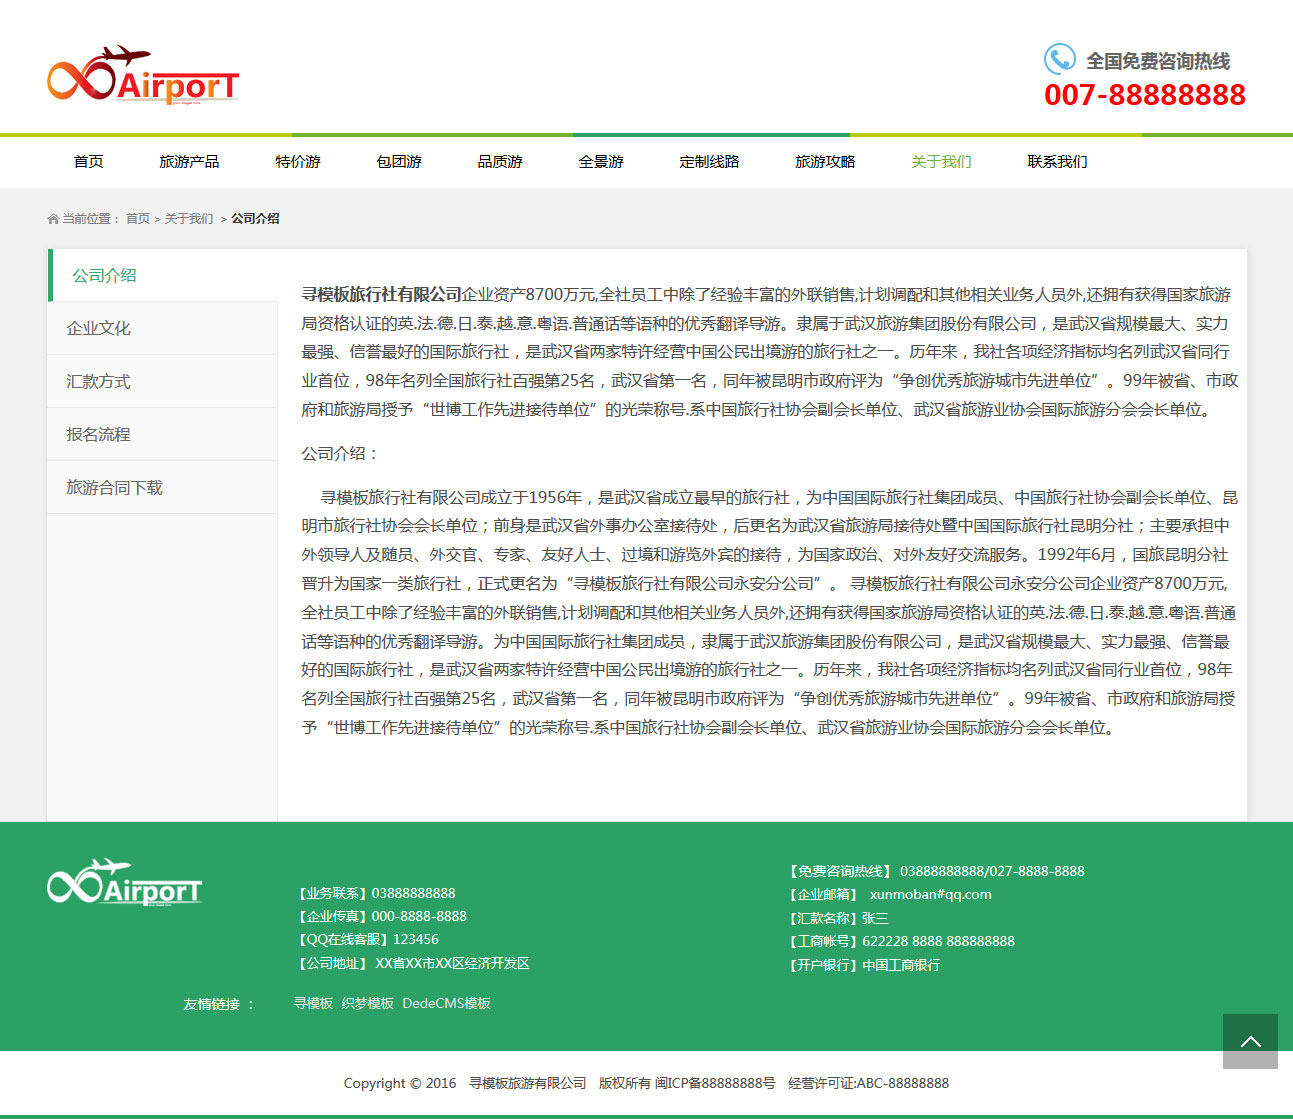Screen dimensions: 1293x1119
Task: Click the white Airport logo in the footer
Action: click(125, 883)
